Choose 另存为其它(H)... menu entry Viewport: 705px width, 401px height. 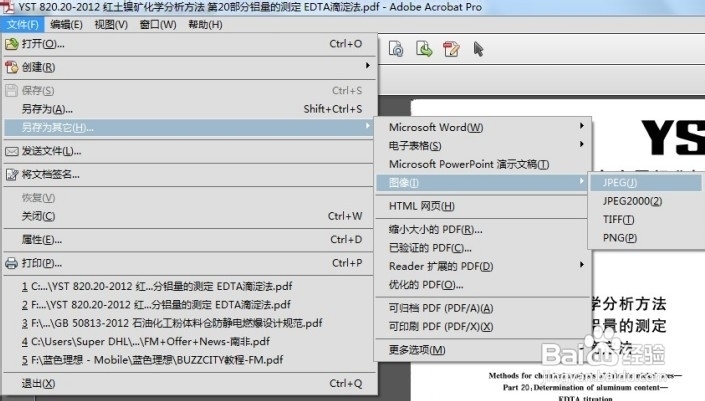(x=189, y=127)
